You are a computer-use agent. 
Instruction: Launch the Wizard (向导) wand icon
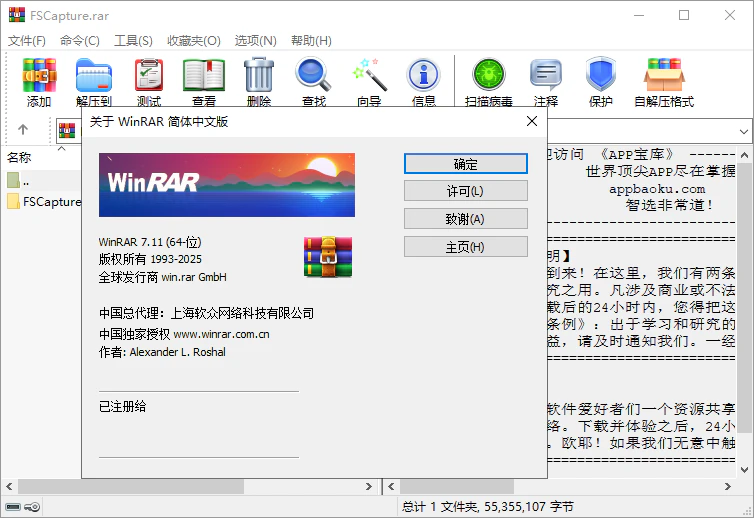coord(369,75)
